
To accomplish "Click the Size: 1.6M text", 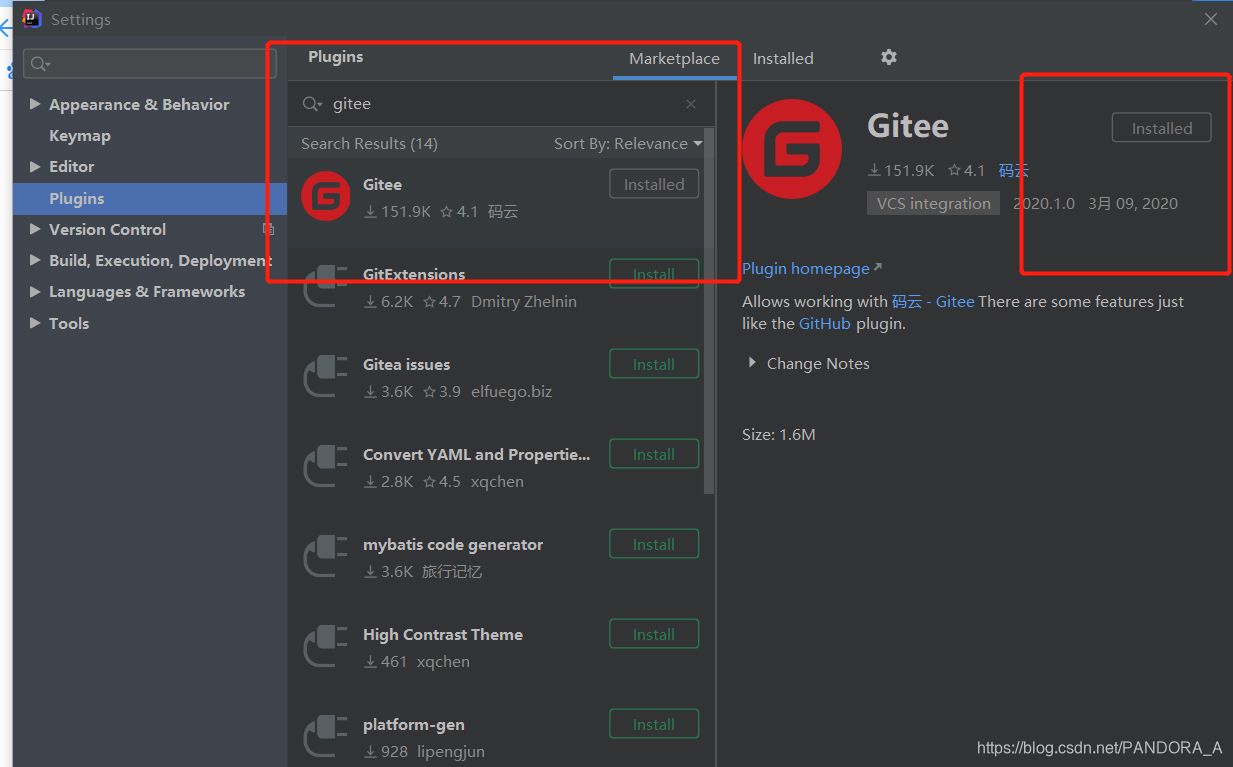I will tap(779, 434).
